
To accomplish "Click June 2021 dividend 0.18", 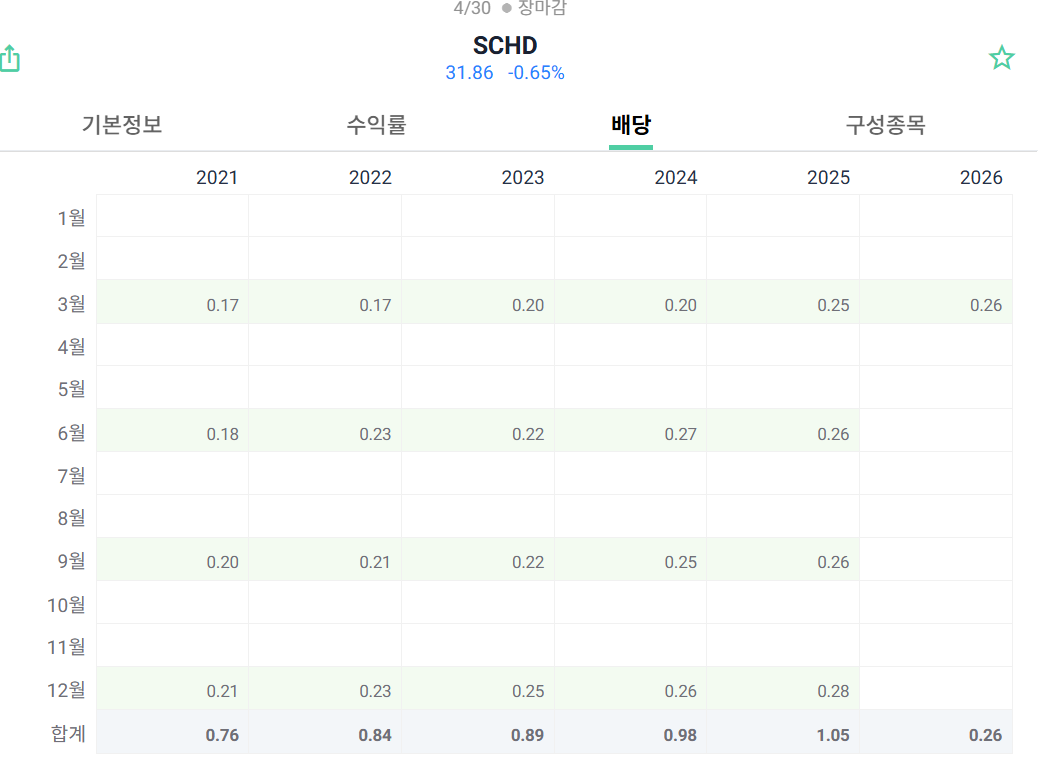I will [x=222, y=434].
